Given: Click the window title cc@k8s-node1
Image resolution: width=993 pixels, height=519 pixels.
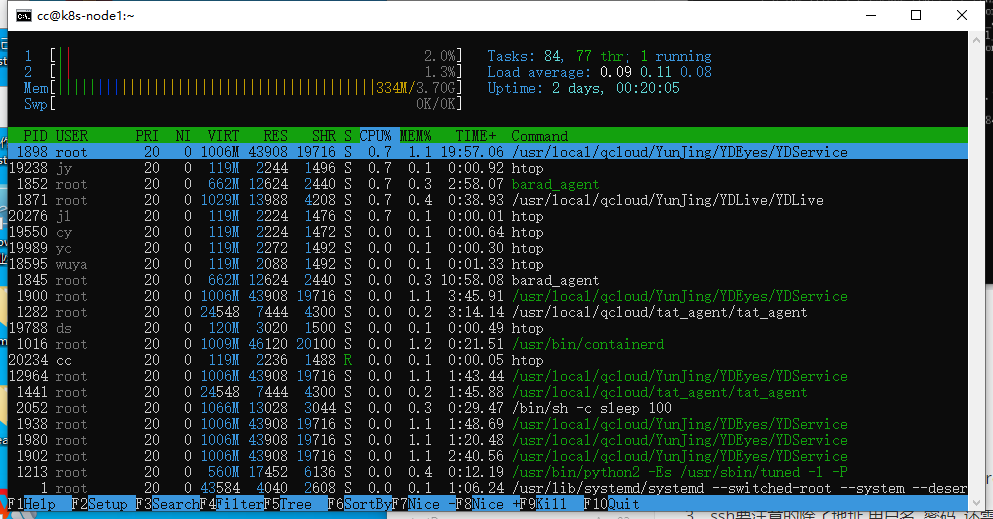Looking at the screenshot, I should [x=85, y=16].
